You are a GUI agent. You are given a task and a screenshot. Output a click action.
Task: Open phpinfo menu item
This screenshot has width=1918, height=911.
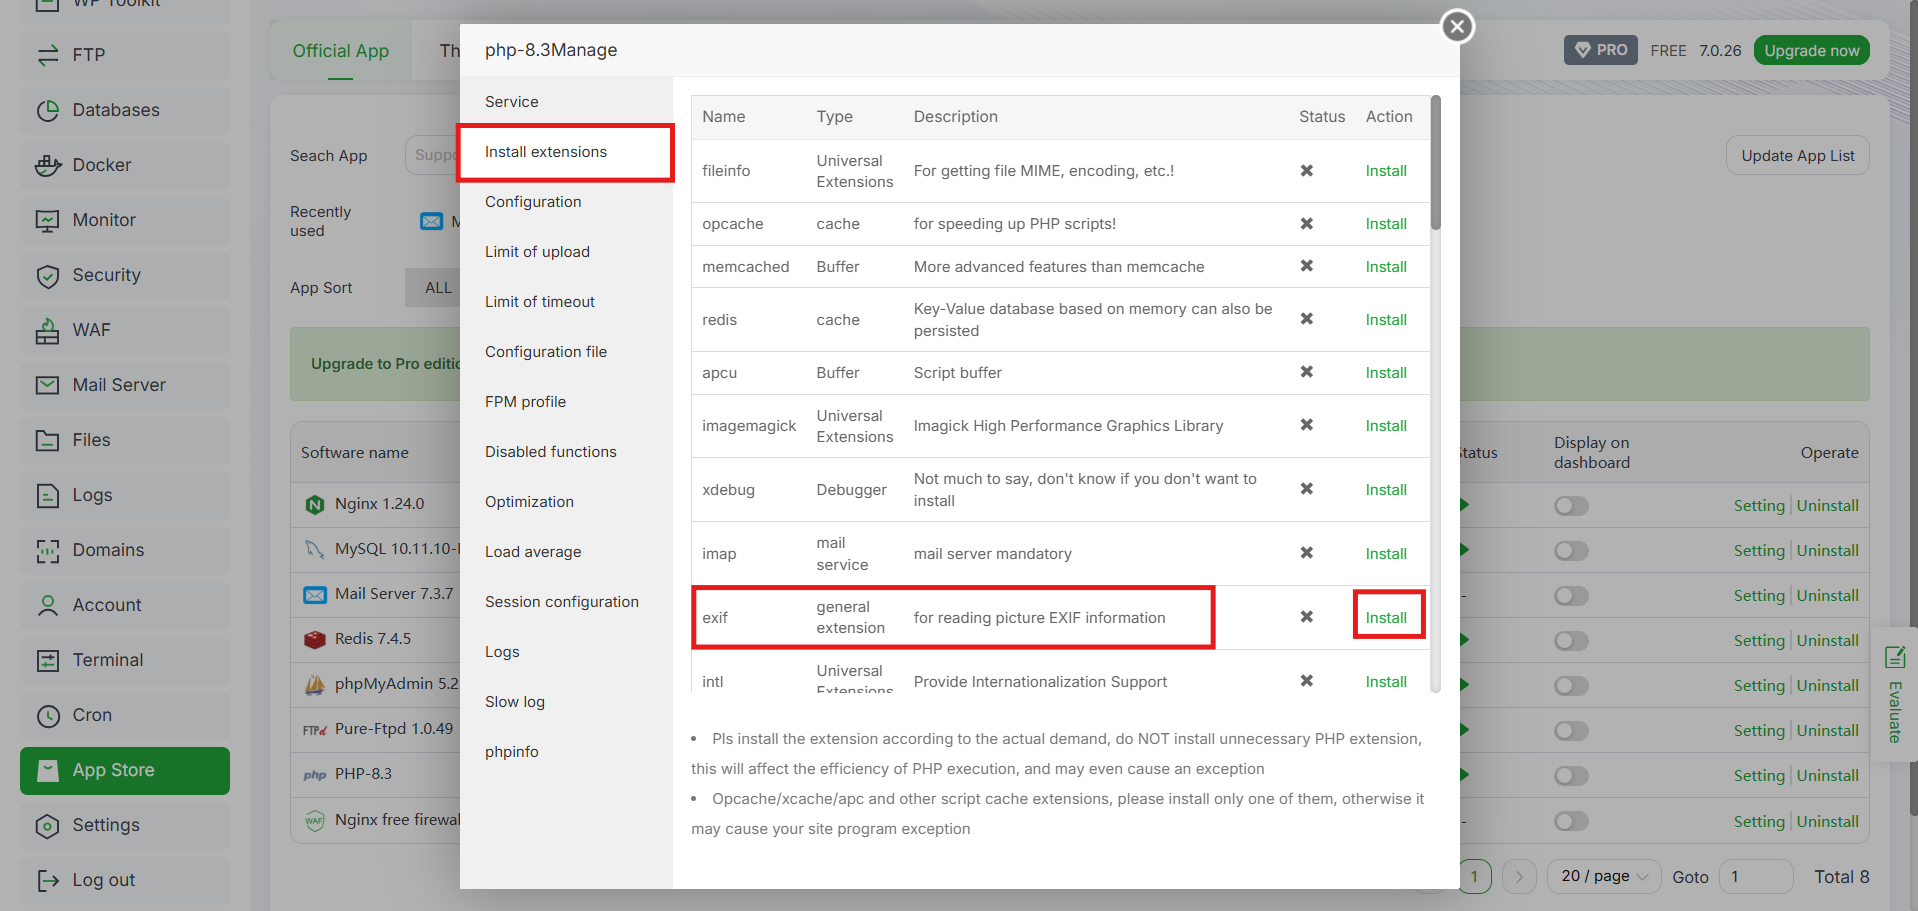pos(566,752)
